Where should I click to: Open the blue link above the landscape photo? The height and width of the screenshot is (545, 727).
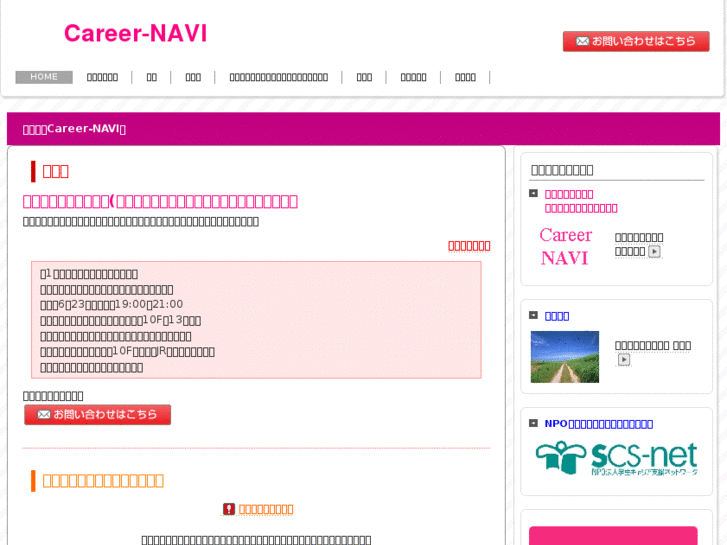(557, 316)
